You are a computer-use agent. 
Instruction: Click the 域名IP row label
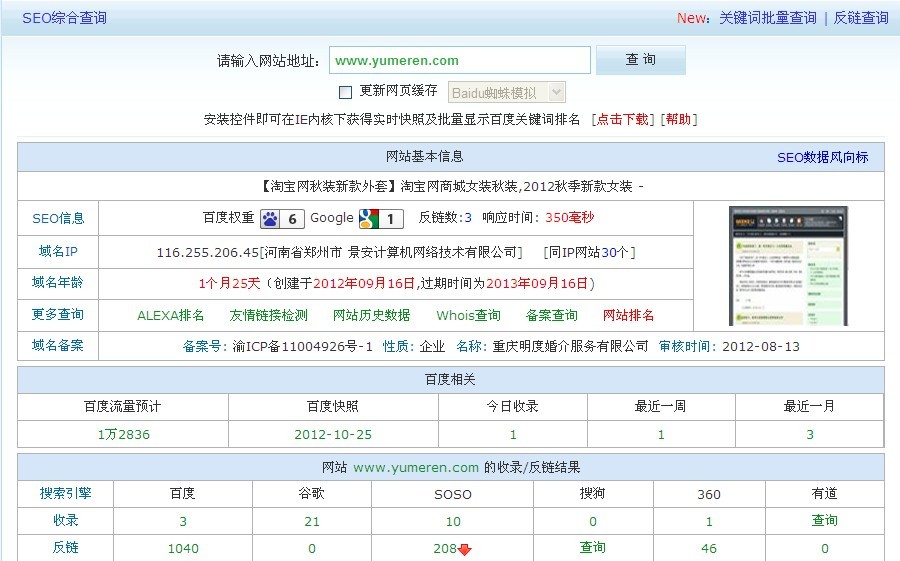(x=58, y=252)
